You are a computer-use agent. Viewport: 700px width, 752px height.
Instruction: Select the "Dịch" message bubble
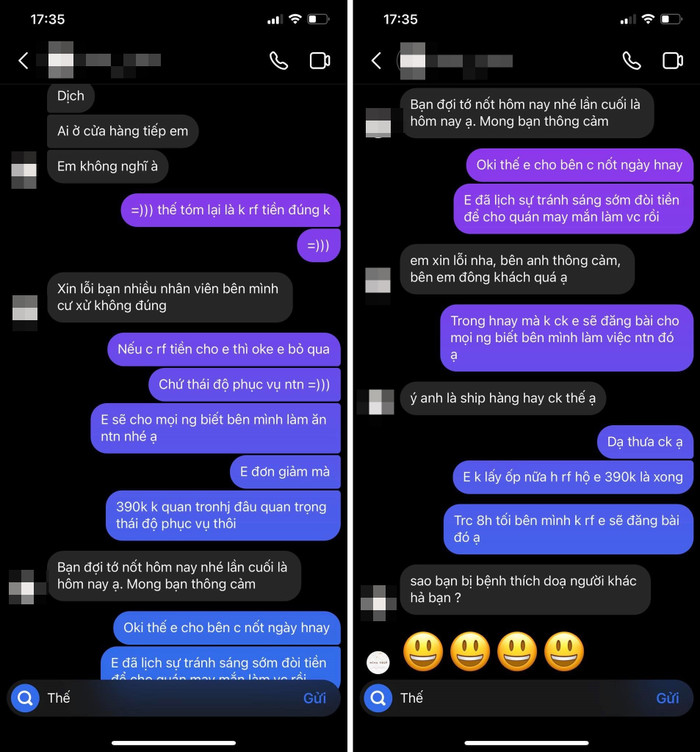tap(70, 96)
